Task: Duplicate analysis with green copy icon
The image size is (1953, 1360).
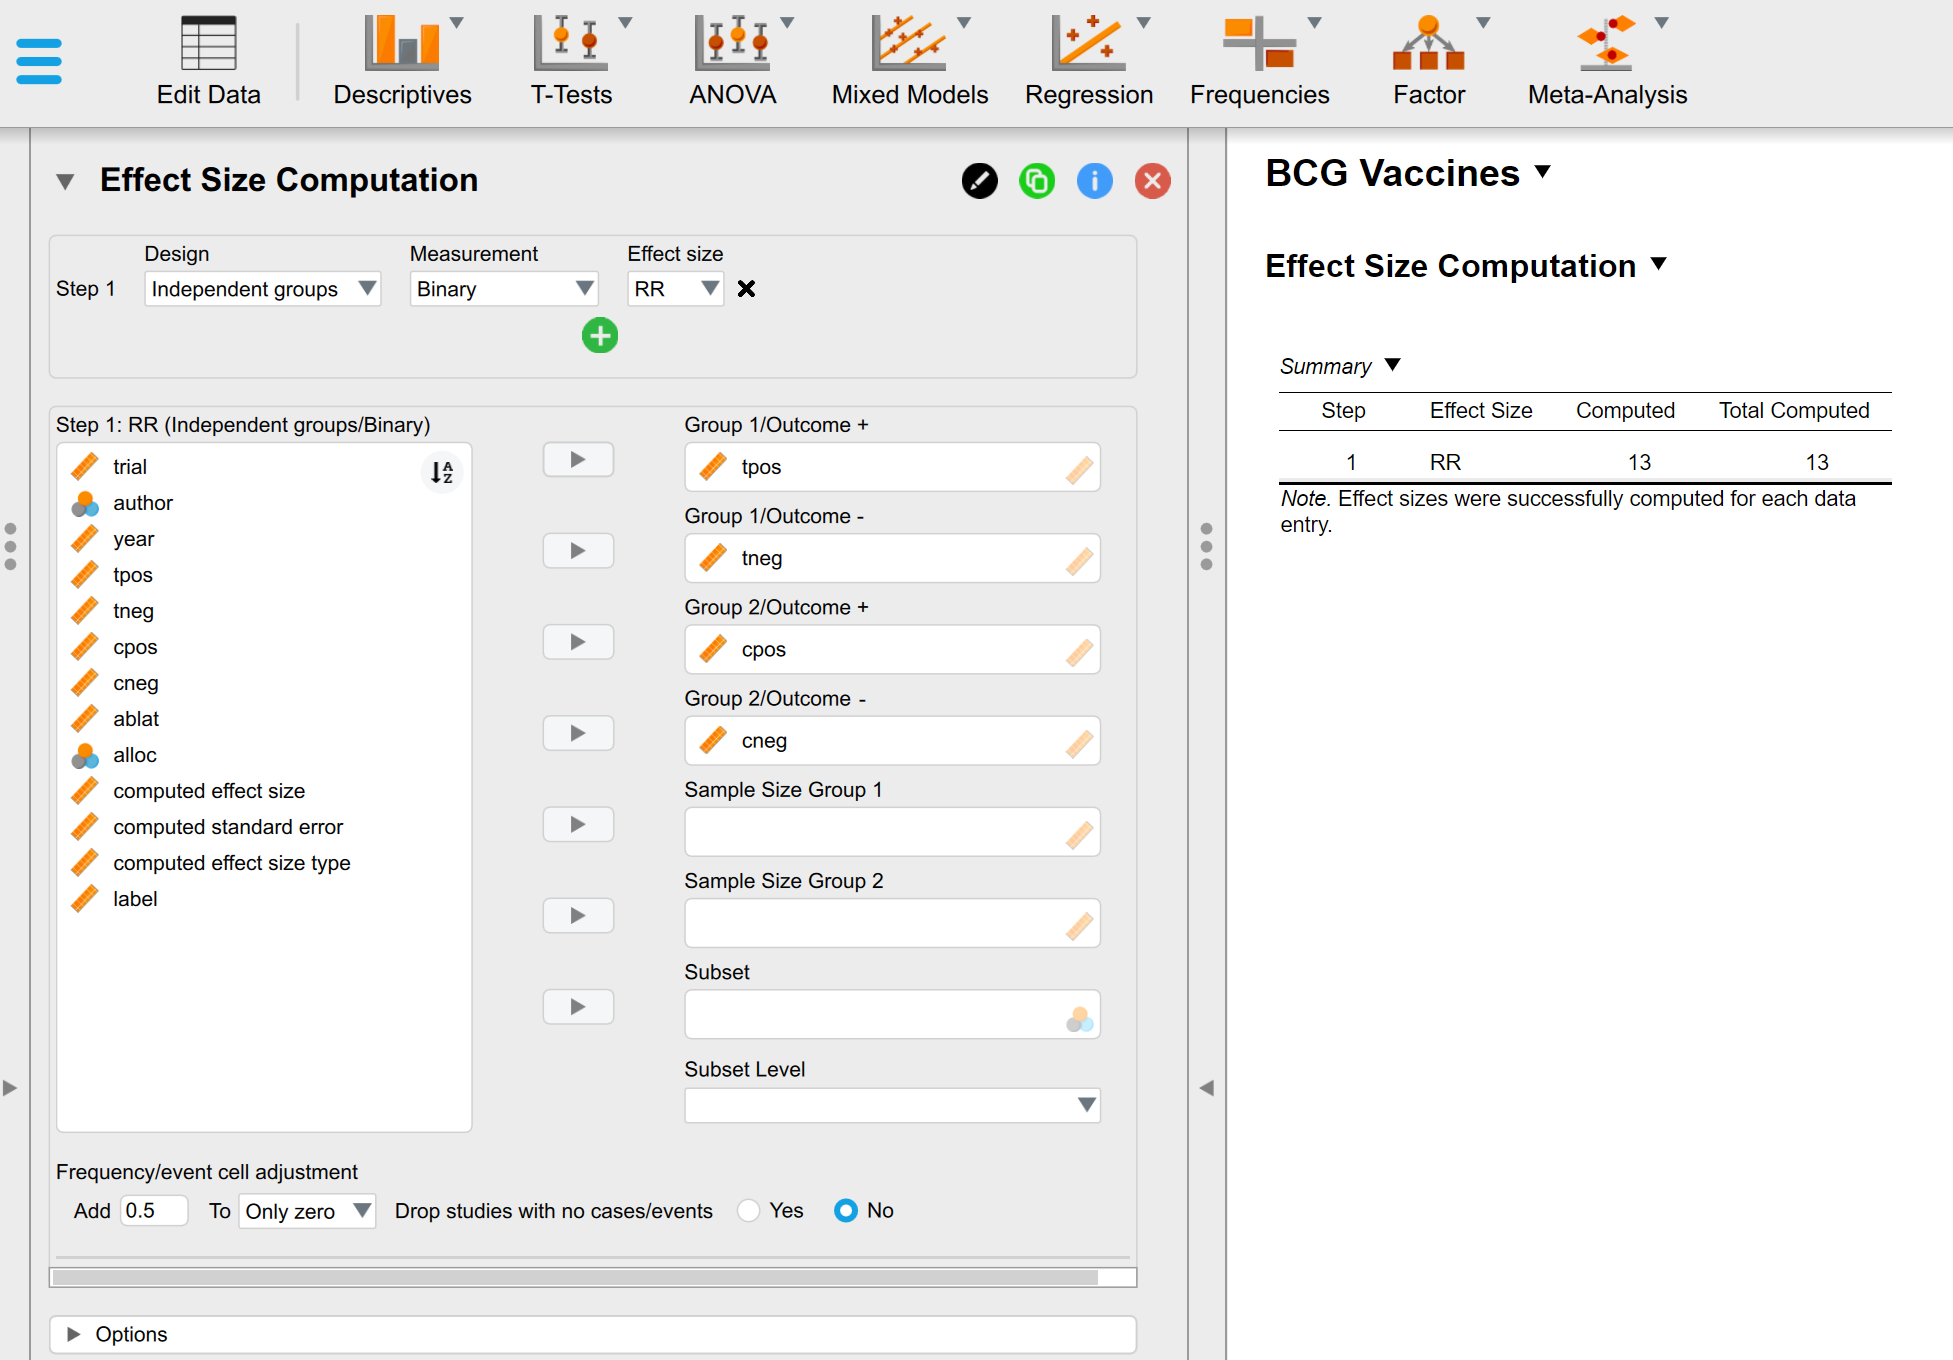Action: (x=1037, y=181)
